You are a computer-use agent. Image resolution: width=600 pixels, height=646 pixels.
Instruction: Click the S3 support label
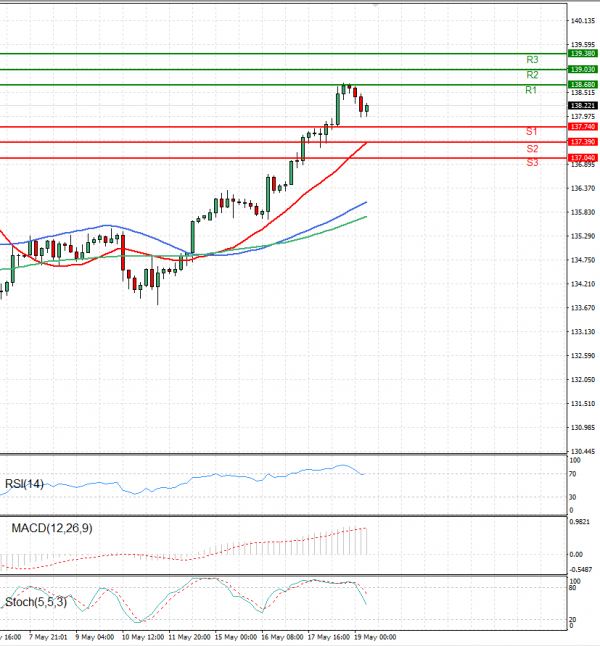pyautogui.click(x=532, y=163)
